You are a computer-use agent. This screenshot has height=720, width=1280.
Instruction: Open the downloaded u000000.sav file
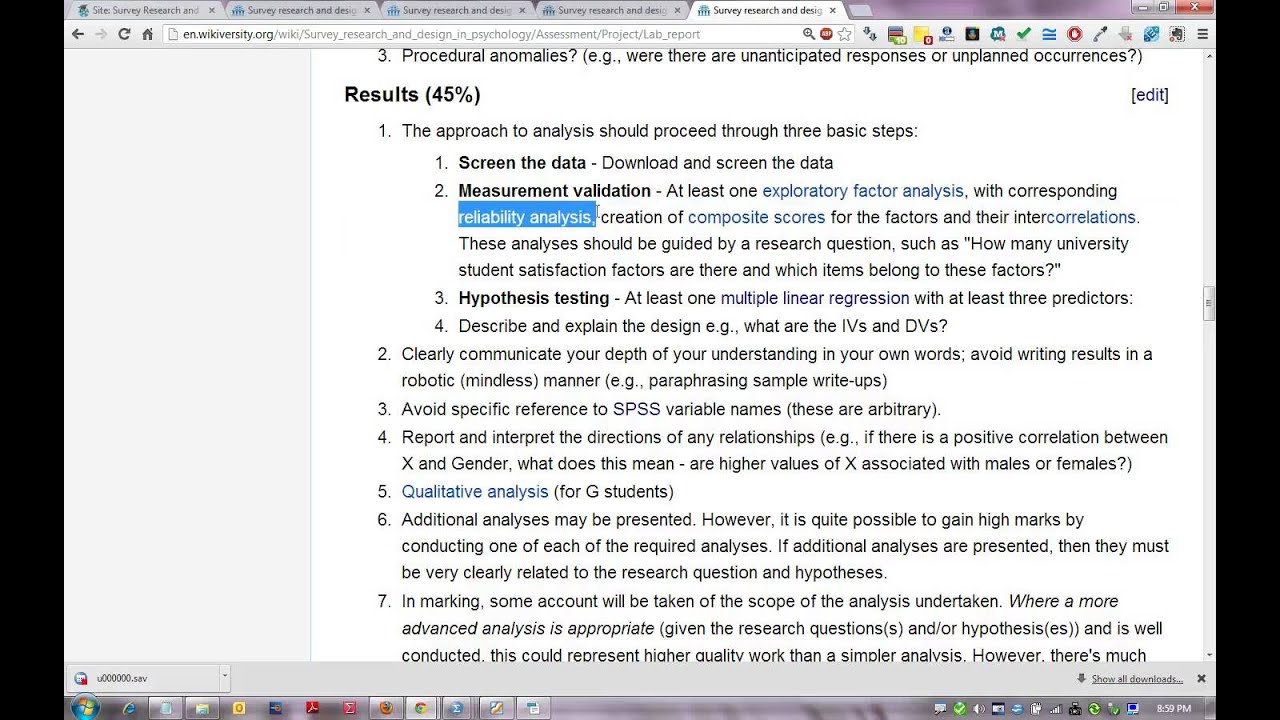pyautogui.click(x=144, y=678)
